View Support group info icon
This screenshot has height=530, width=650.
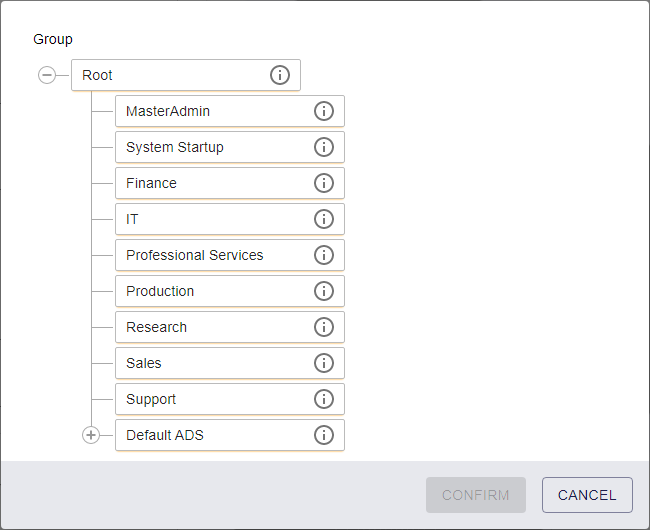coord(324,399)
